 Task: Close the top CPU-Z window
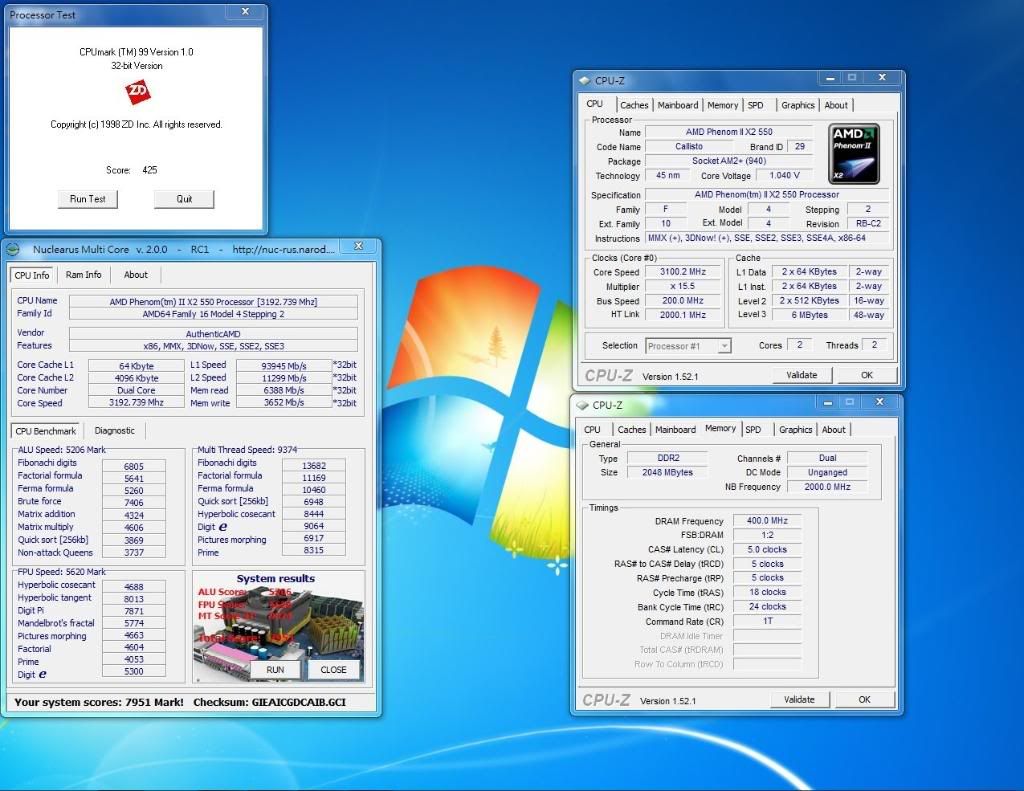[x=882, y=77]
